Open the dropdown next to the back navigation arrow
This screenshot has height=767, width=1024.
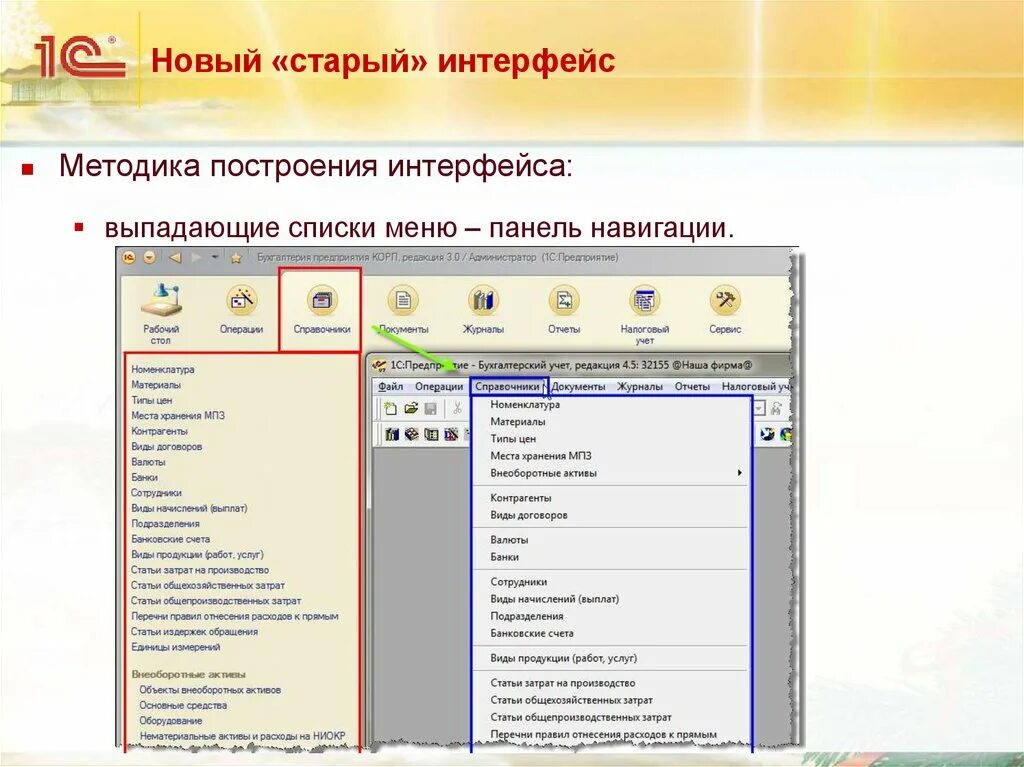[213, 257]
